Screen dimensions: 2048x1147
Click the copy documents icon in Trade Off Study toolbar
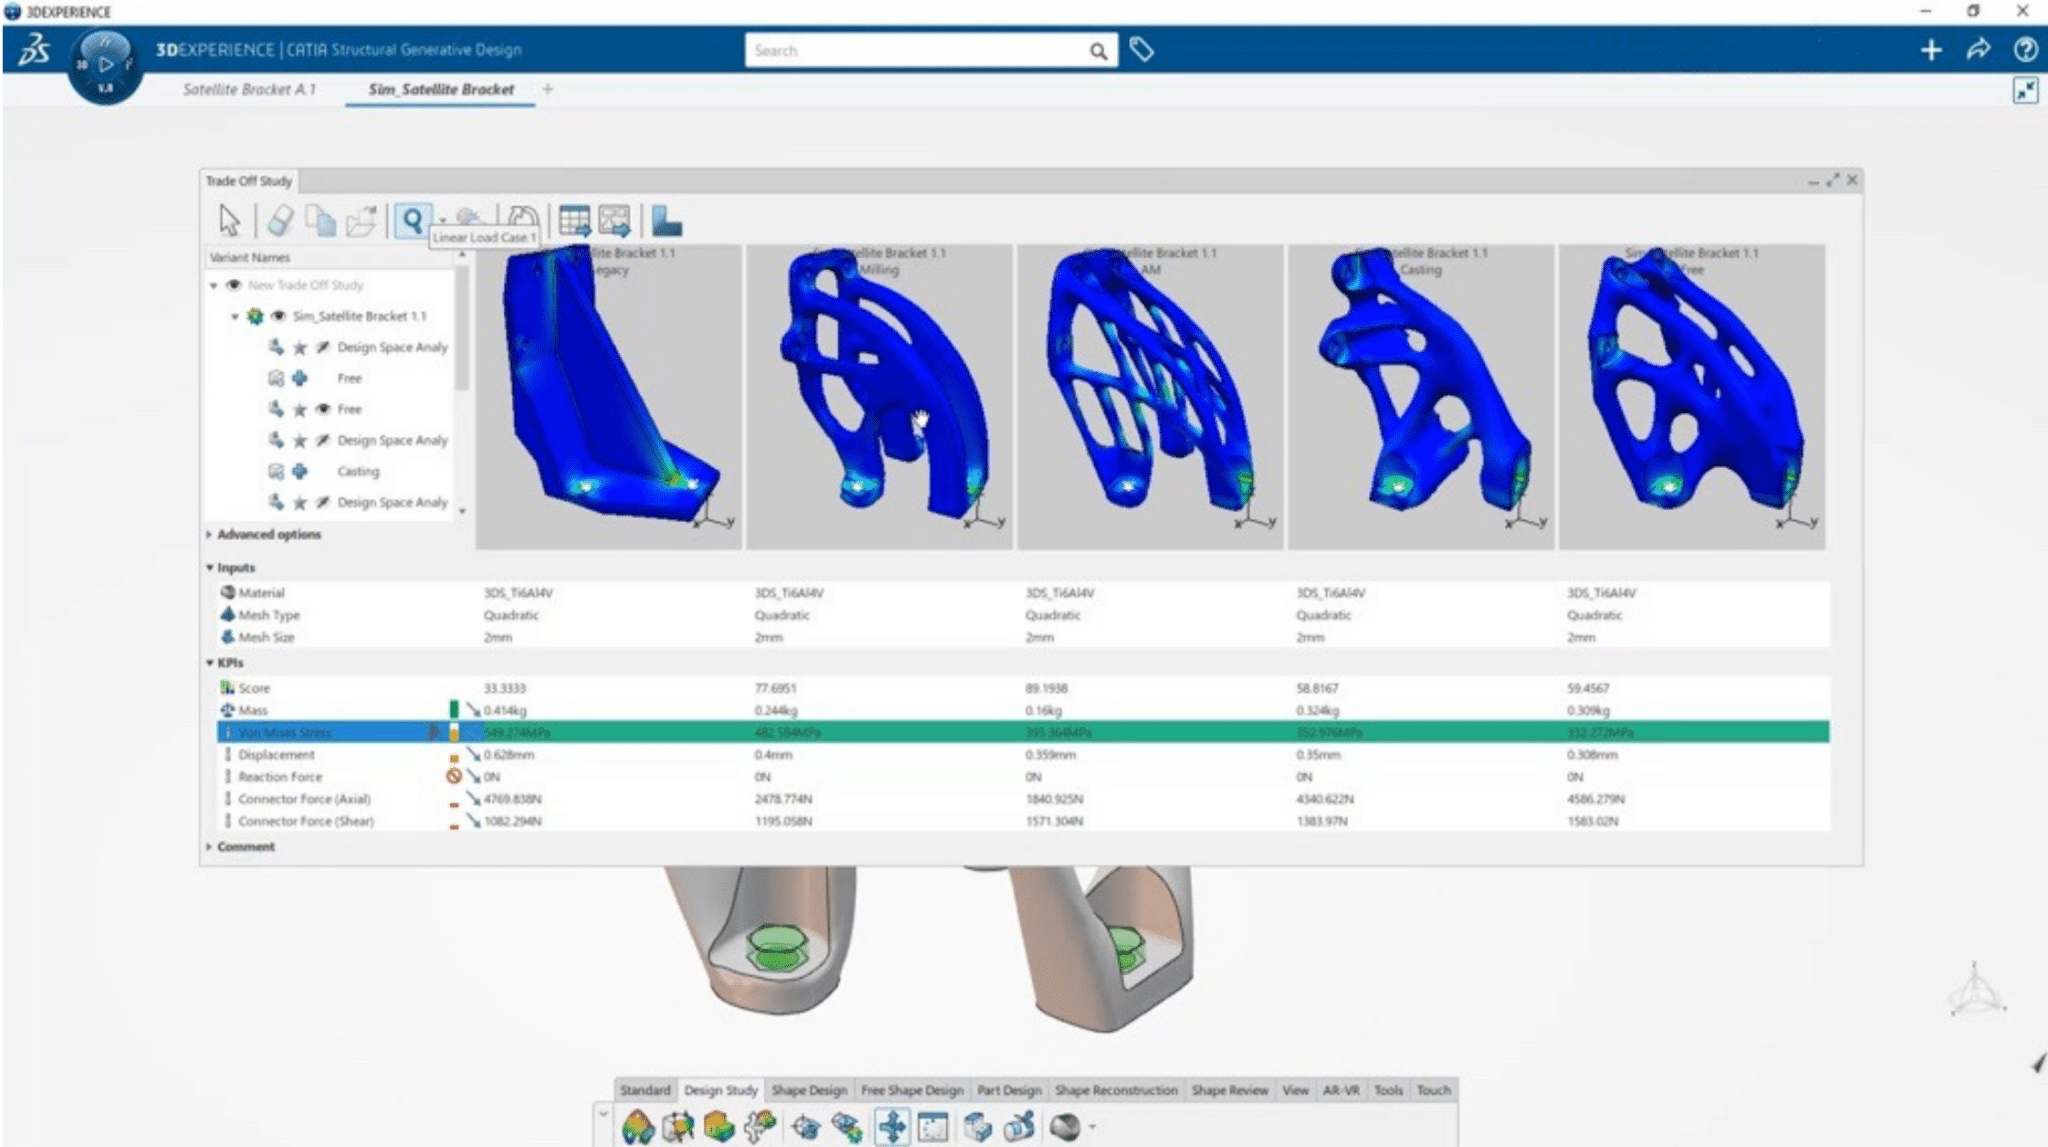(320, 220)
